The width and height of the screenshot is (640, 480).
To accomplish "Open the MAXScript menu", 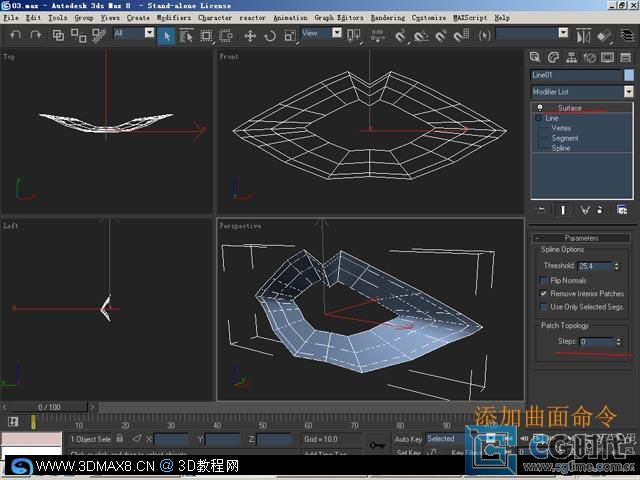I will (470, 18).
